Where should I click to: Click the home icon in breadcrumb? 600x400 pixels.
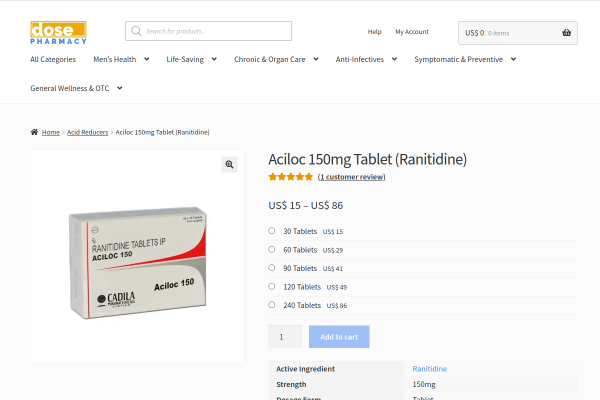pyautogui.click(x=35, y=132)
